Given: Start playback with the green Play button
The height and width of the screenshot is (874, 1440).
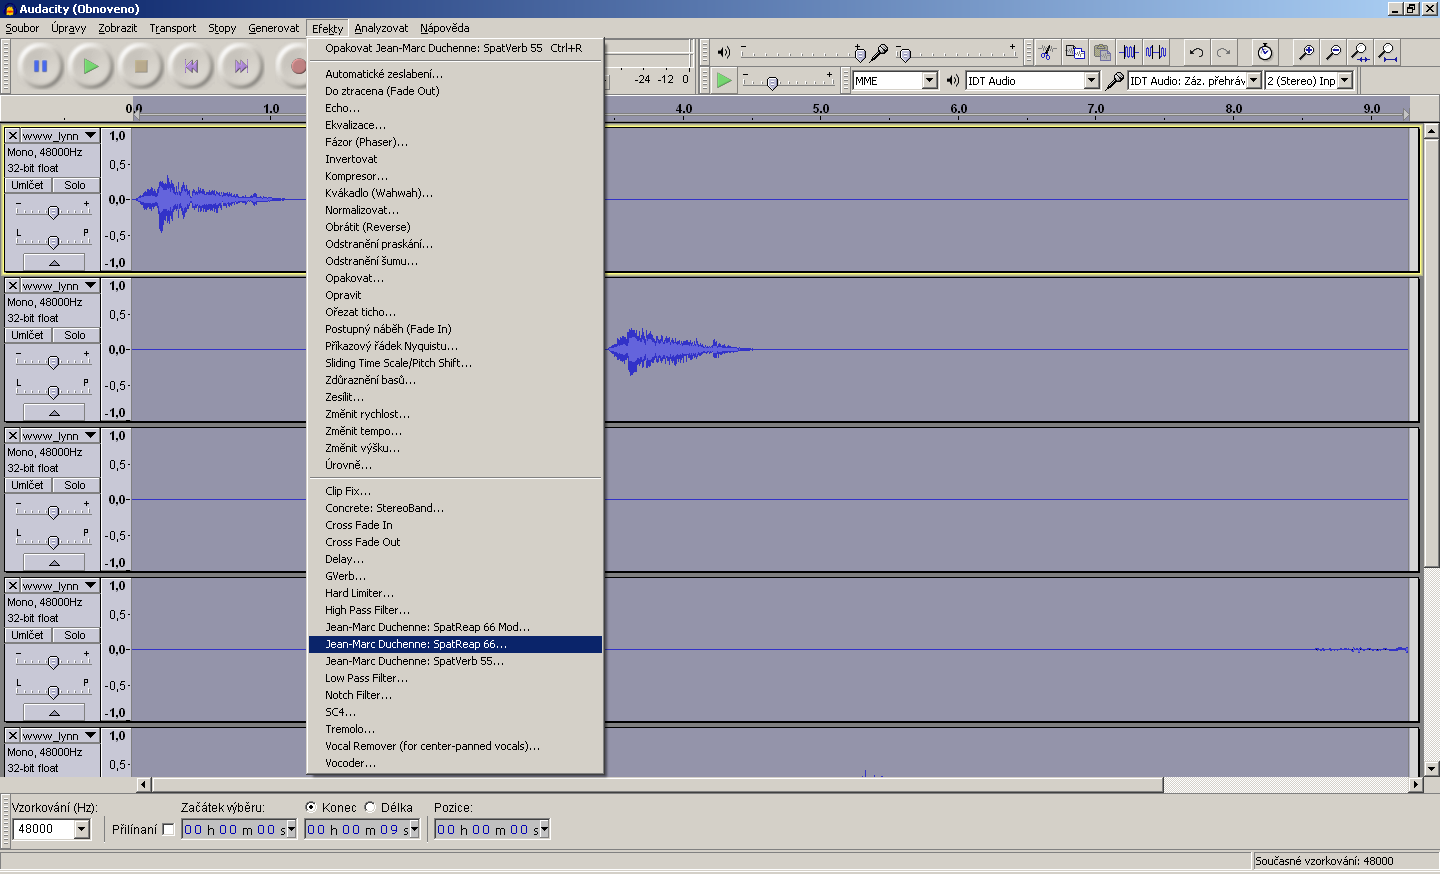Looking at the screenshot, I should 91,66.
